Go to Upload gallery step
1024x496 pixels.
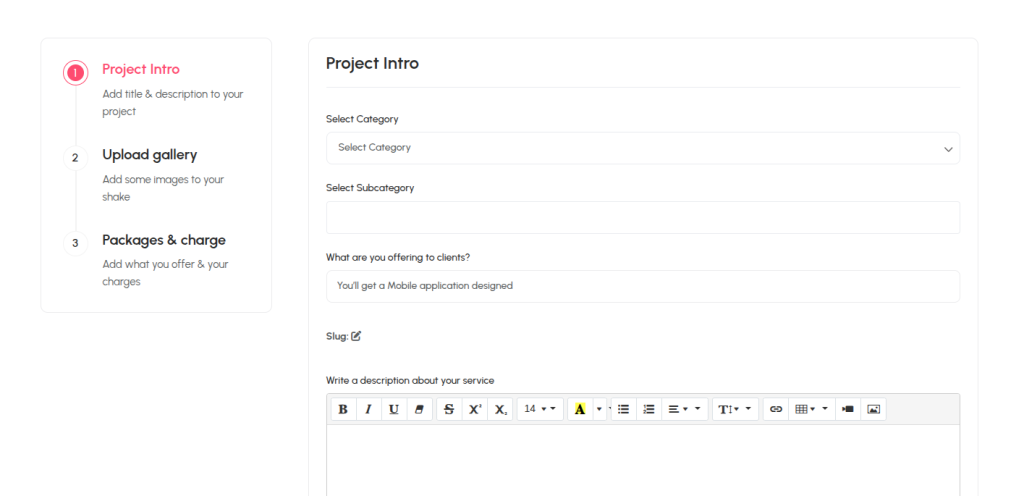pos(149,155)
